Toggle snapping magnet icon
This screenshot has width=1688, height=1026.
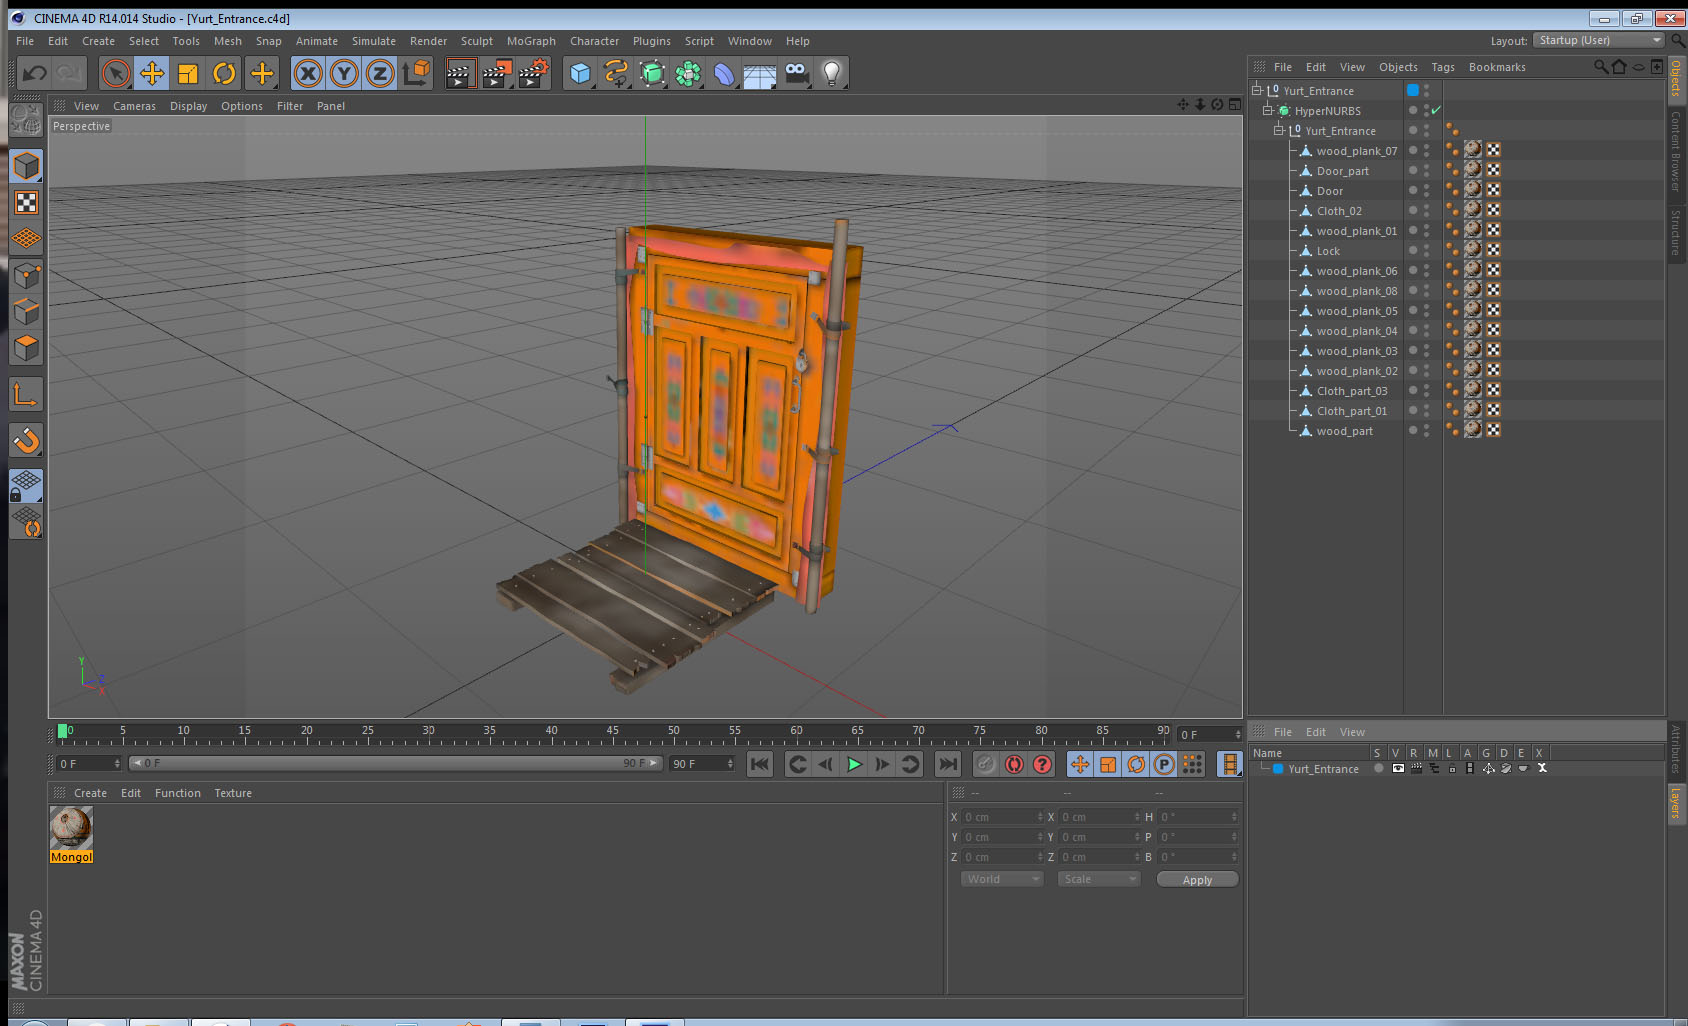26,440
